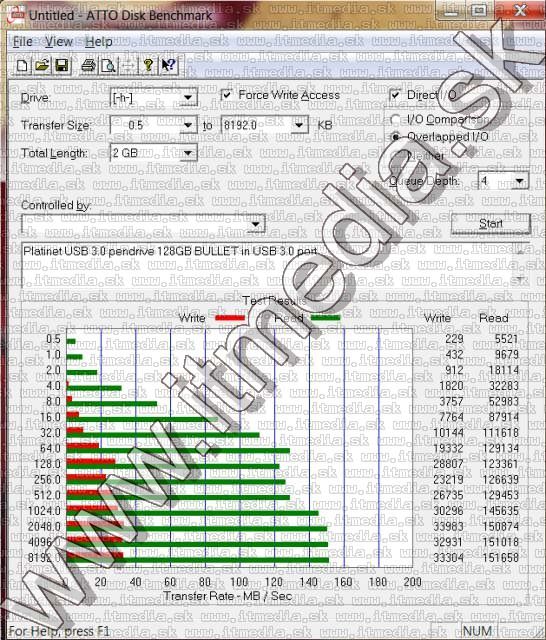Click the description text field with Platinet text
This screenshot has width=546, height=640.
(267, 265)
